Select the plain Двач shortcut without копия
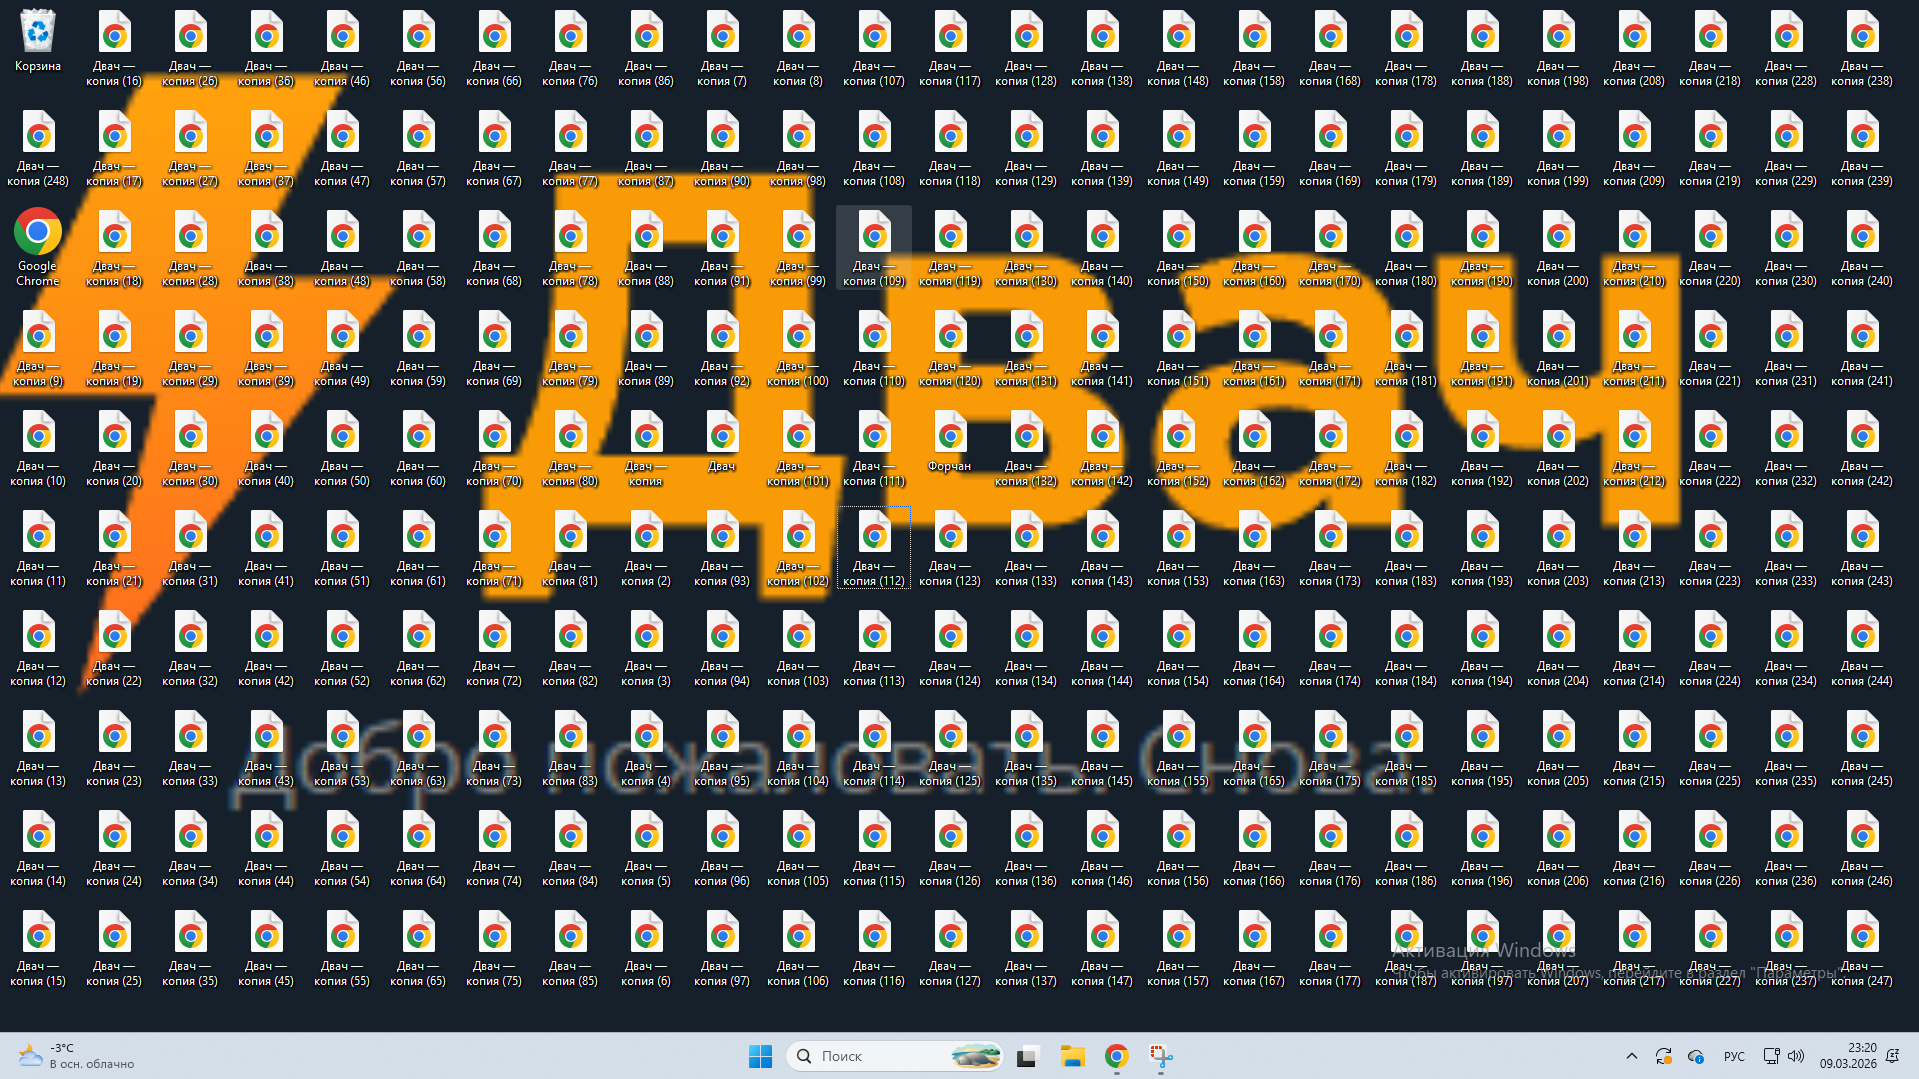Viewport: 1919px width, 1079px height. click(722, 442)
